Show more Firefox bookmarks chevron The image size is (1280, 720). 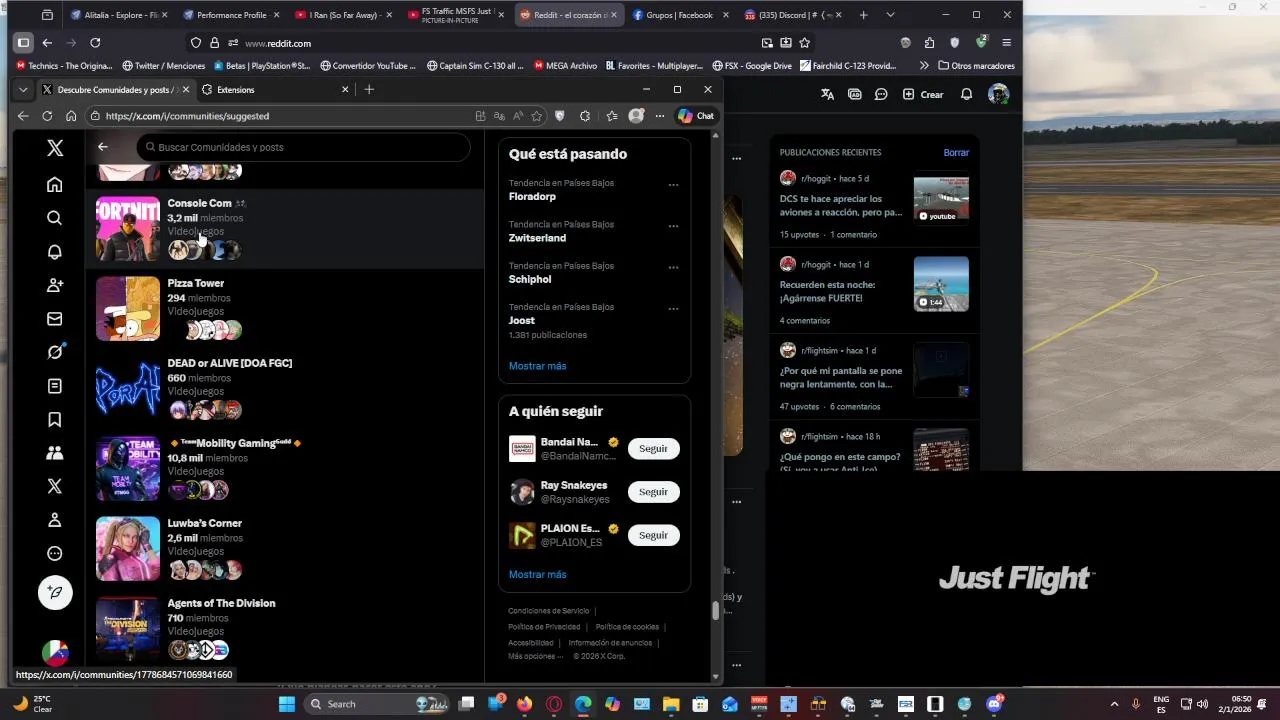coord(924,66)
